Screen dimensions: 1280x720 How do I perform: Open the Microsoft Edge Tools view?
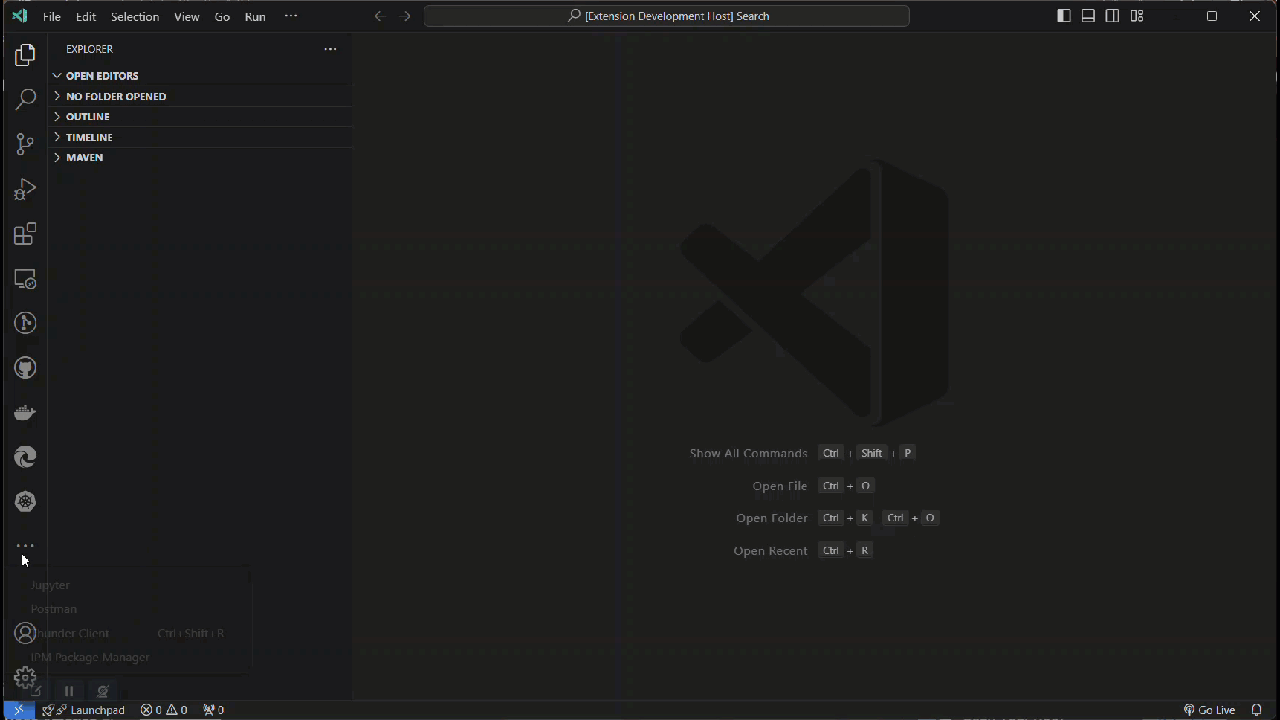[x=25, y=457]
